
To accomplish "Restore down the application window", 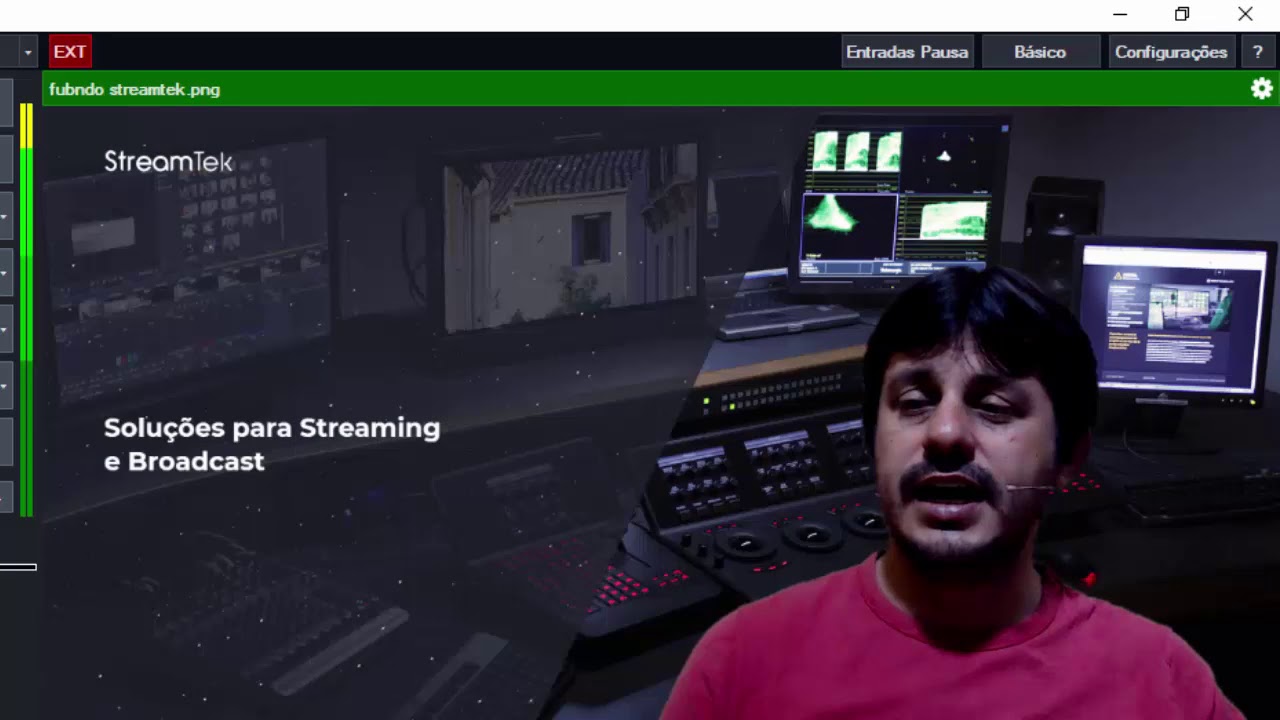I will pyautogui.click(x=1182, y=14).
